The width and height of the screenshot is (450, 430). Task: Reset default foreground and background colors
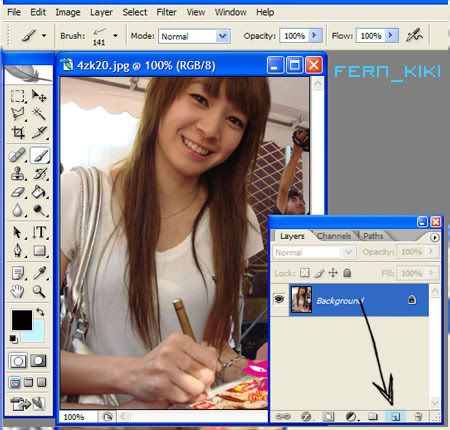[x=13, y=339]
